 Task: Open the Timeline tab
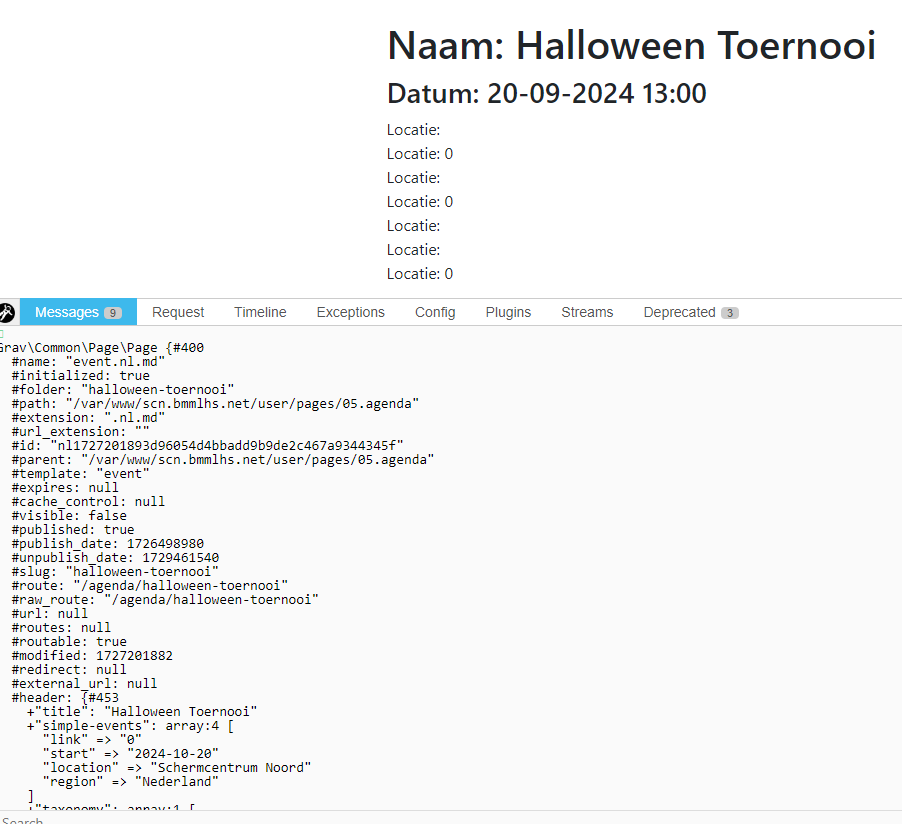coord(260,312)
